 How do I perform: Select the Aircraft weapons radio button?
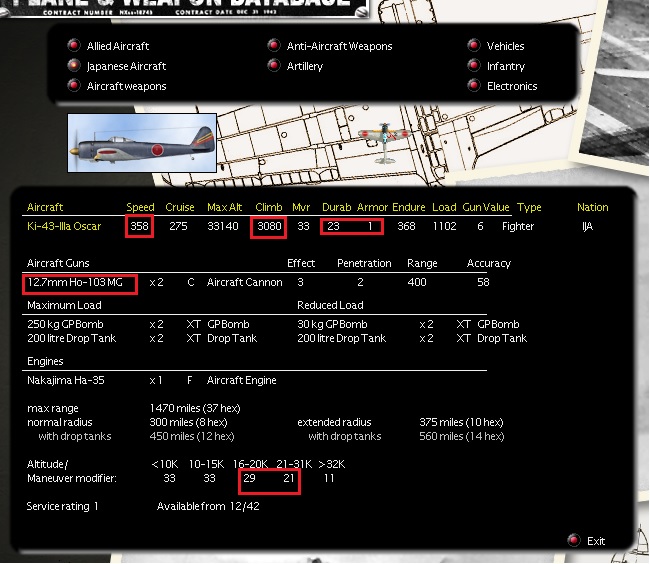[74, 85]
